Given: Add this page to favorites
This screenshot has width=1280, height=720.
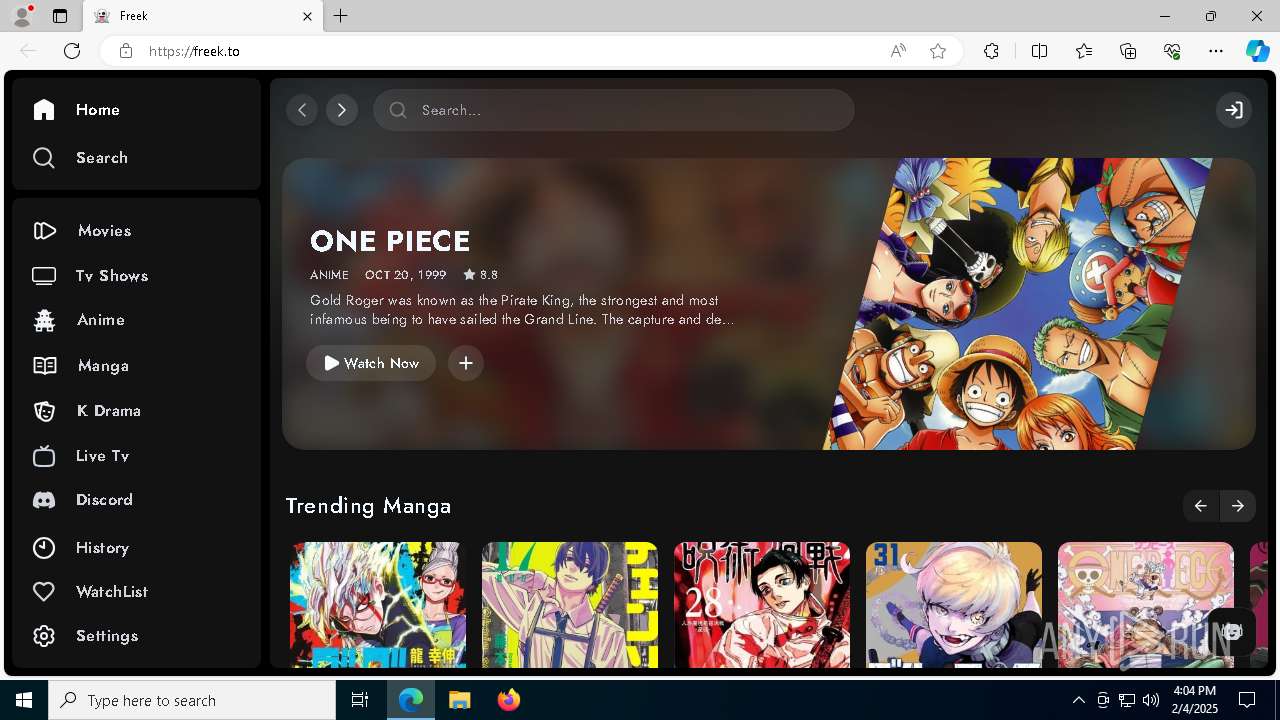Looking at the screenshot, I should [x=938, y=51].
